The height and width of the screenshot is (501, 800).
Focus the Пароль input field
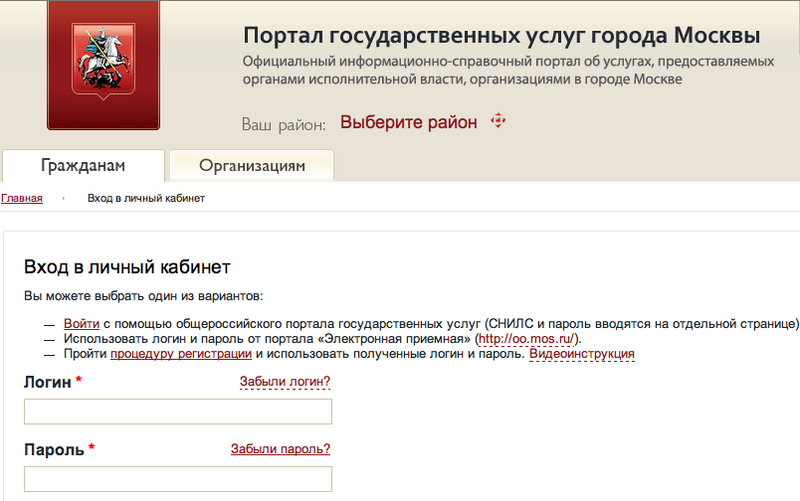point(177,479)
